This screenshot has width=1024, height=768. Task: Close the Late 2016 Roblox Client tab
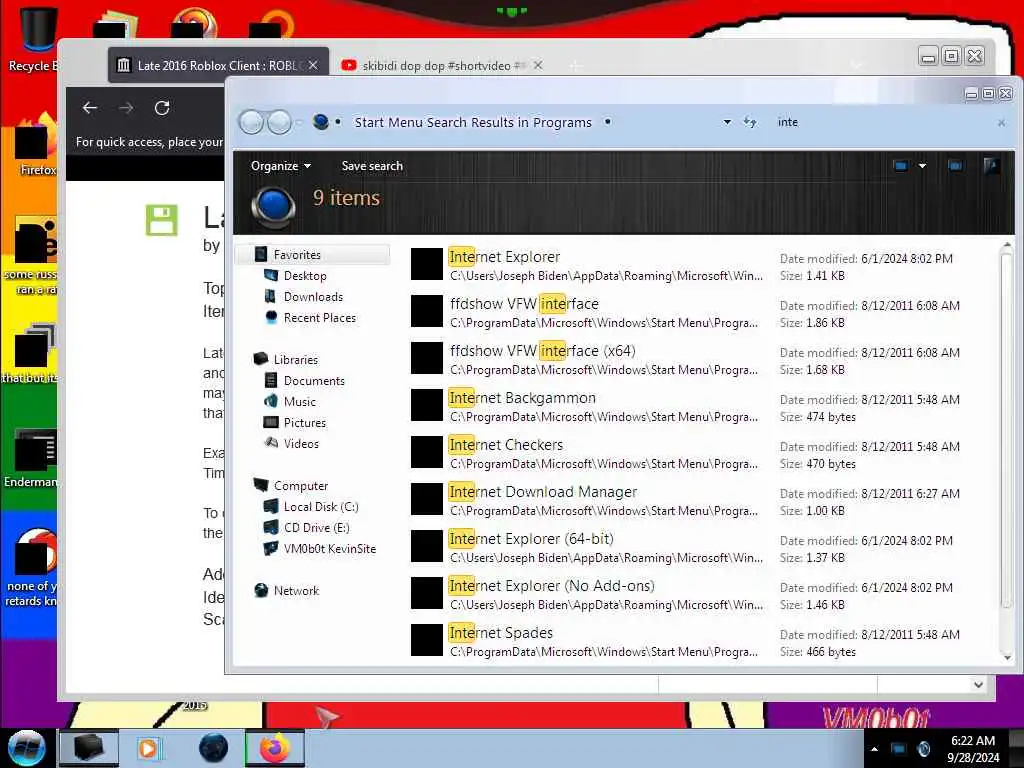(313, 65)
